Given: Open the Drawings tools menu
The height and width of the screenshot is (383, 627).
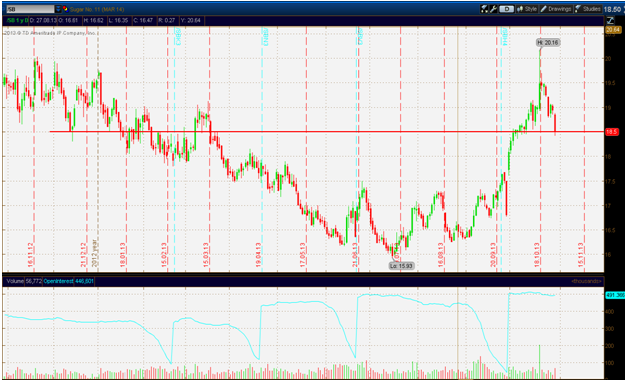Looking at the screenshot, I should coord(556,9).
